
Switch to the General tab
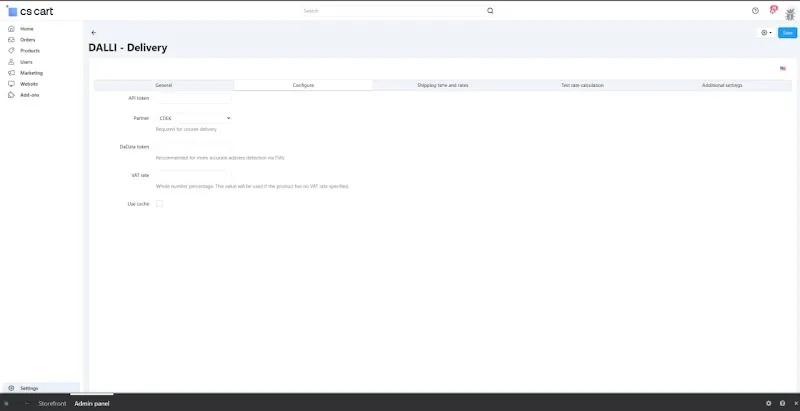click(x=164, y=85)
